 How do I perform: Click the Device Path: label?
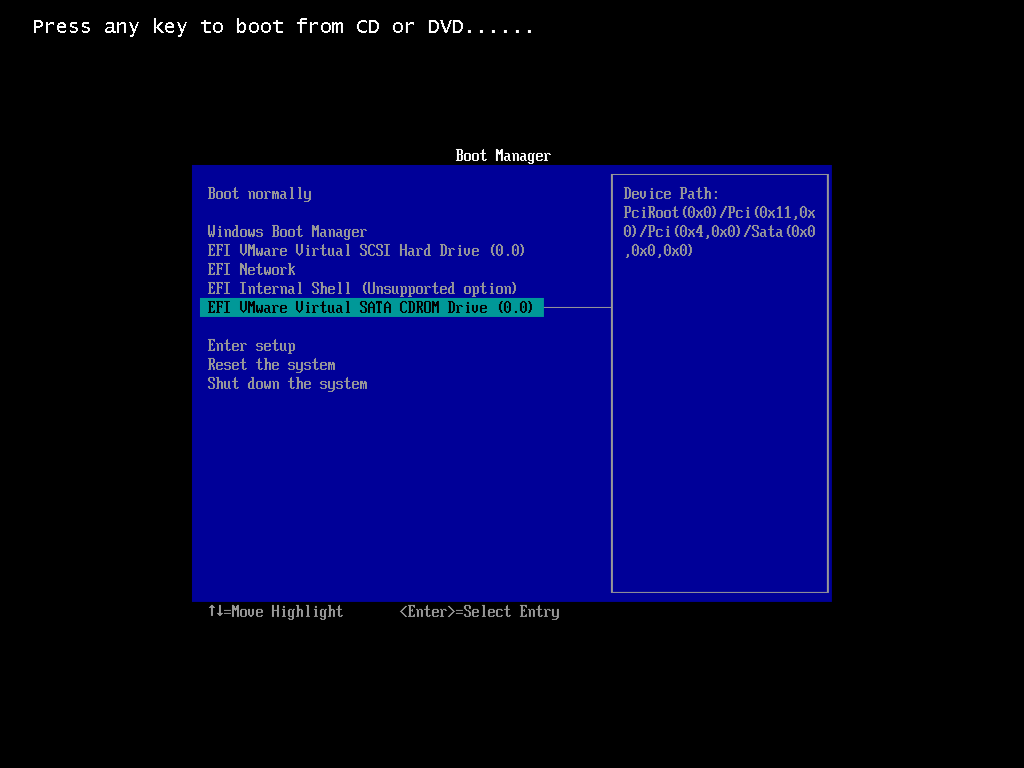tap(671, 194)
